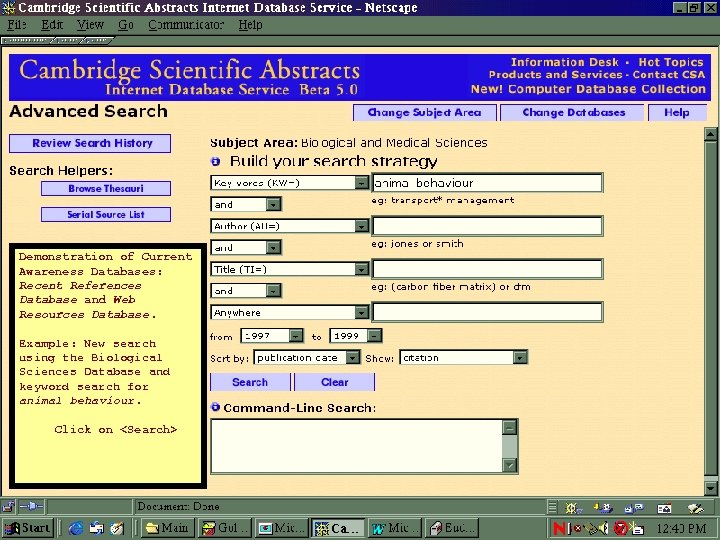Launch Internet Explorer from quick launch
The image size is (720, 540).
click(76, 528)
